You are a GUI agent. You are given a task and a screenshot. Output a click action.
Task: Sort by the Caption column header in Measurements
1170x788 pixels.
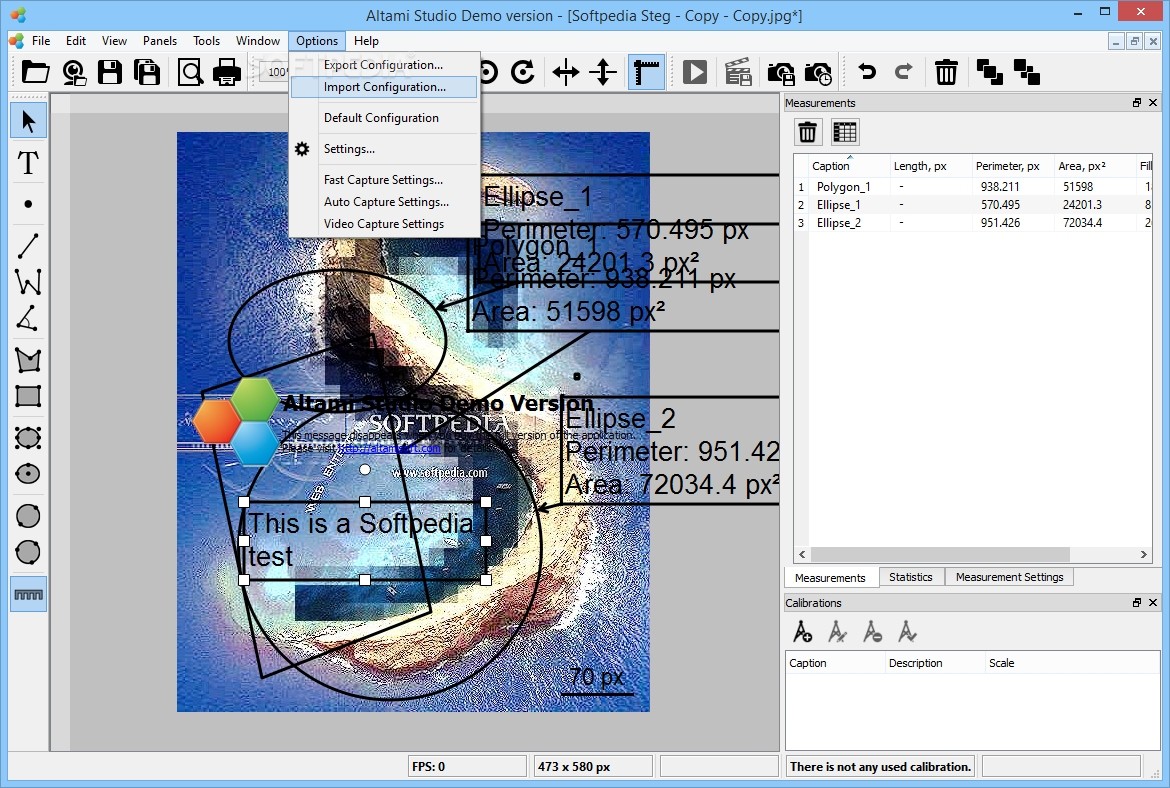point(849,166)
